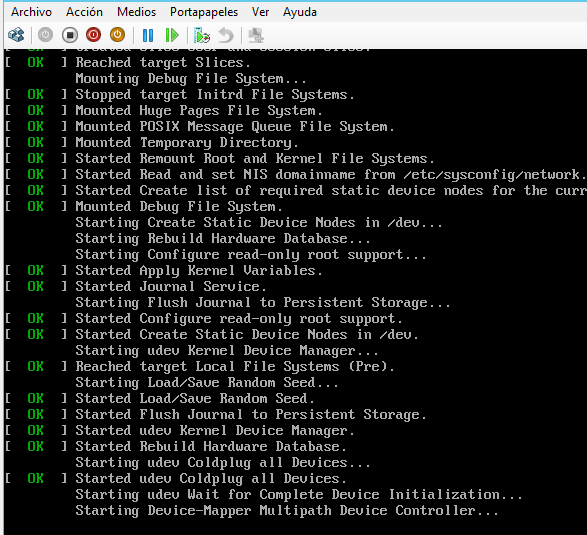Screen dimensions: 587x535
Task: Open the Ayuda menu
Action: 300,12
